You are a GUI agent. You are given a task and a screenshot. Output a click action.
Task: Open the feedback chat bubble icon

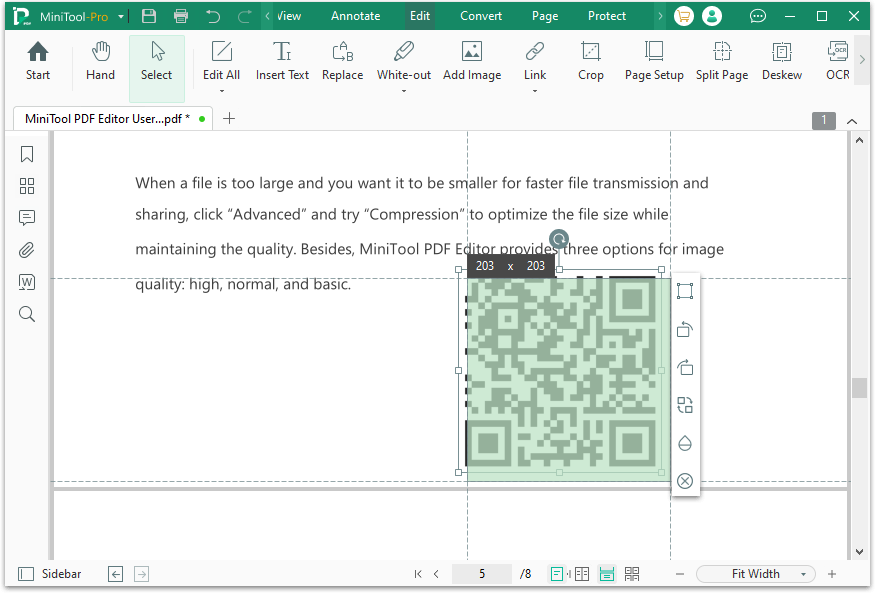[757, 16]
